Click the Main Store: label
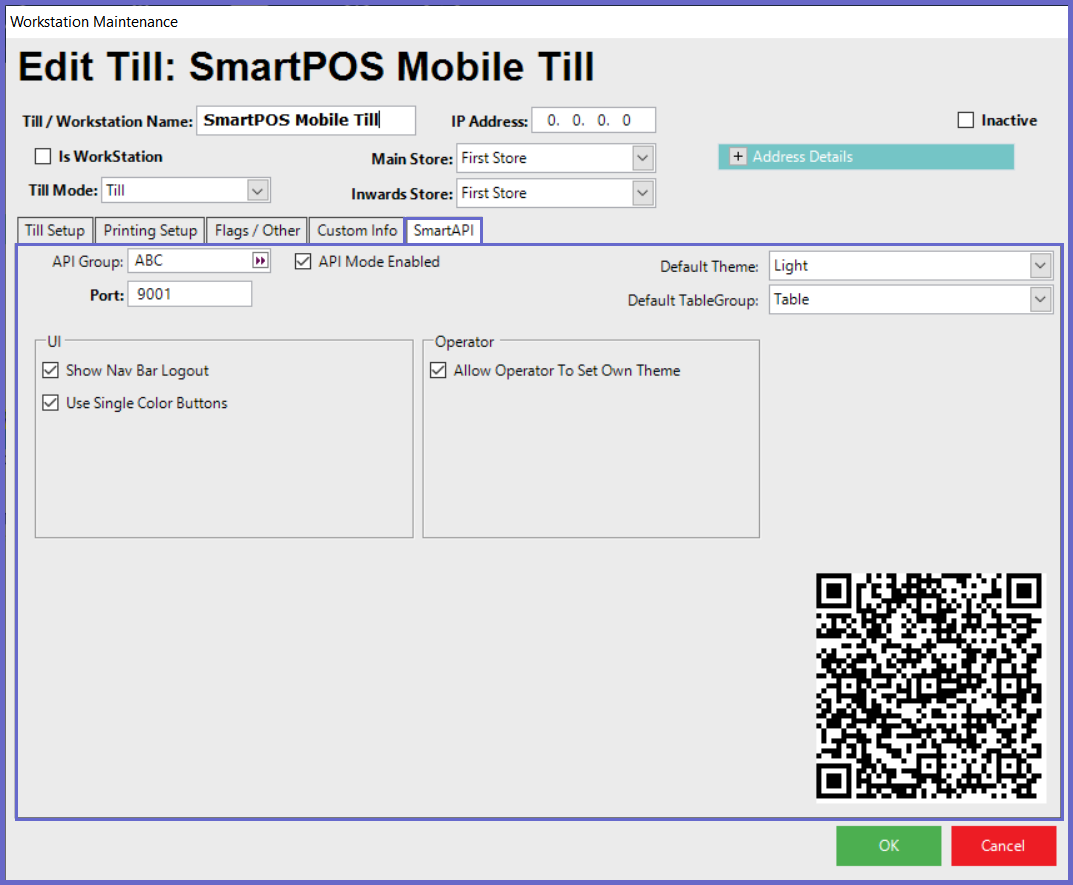This screenshot has height=885, width=1073. (412, 159)
